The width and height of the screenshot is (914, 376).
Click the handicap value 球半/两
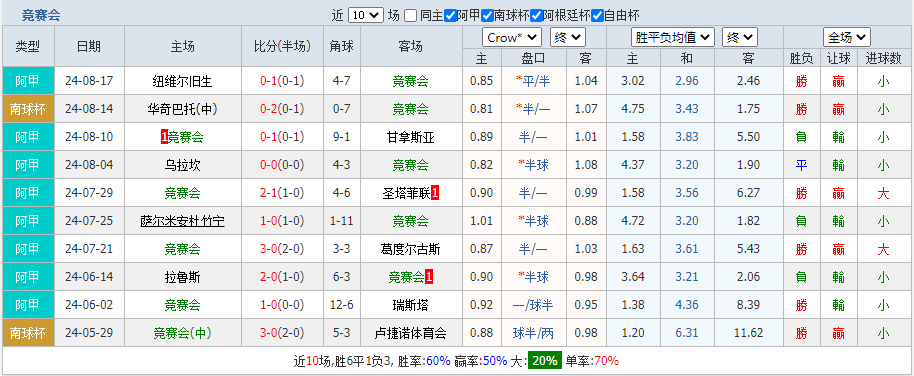(533, 333)
